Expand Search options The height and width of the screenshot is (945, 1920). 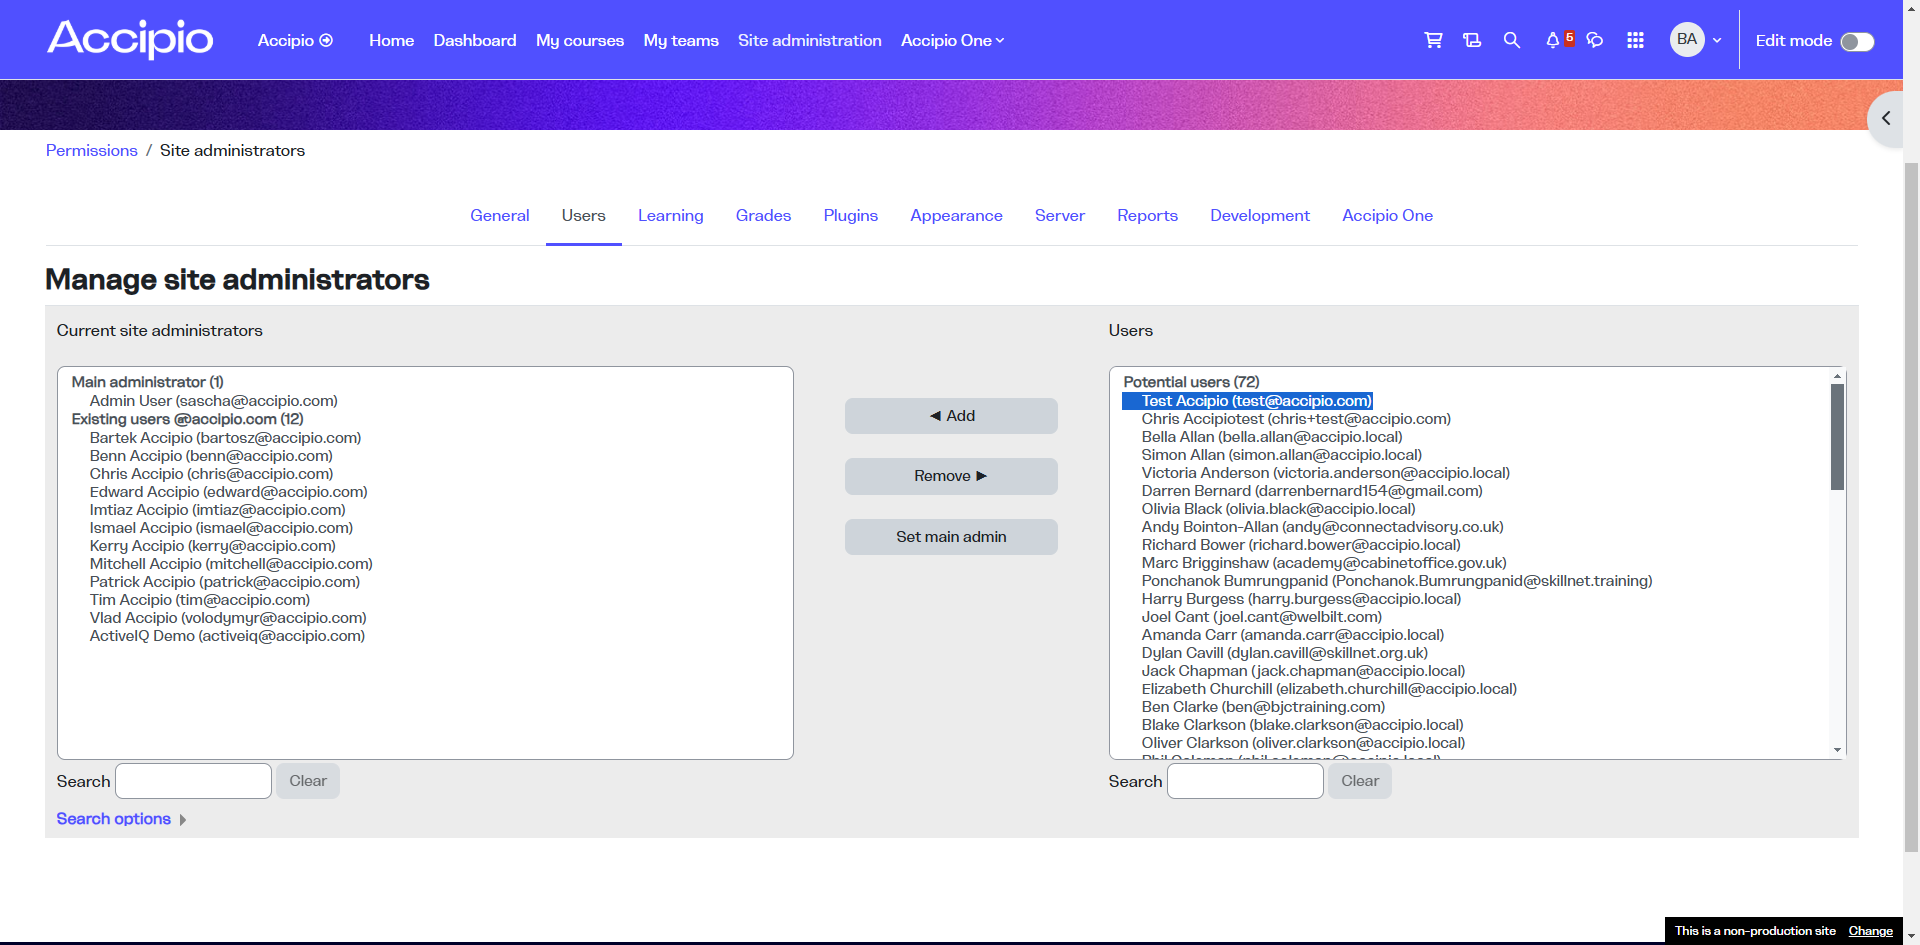(x=121, y=819)
